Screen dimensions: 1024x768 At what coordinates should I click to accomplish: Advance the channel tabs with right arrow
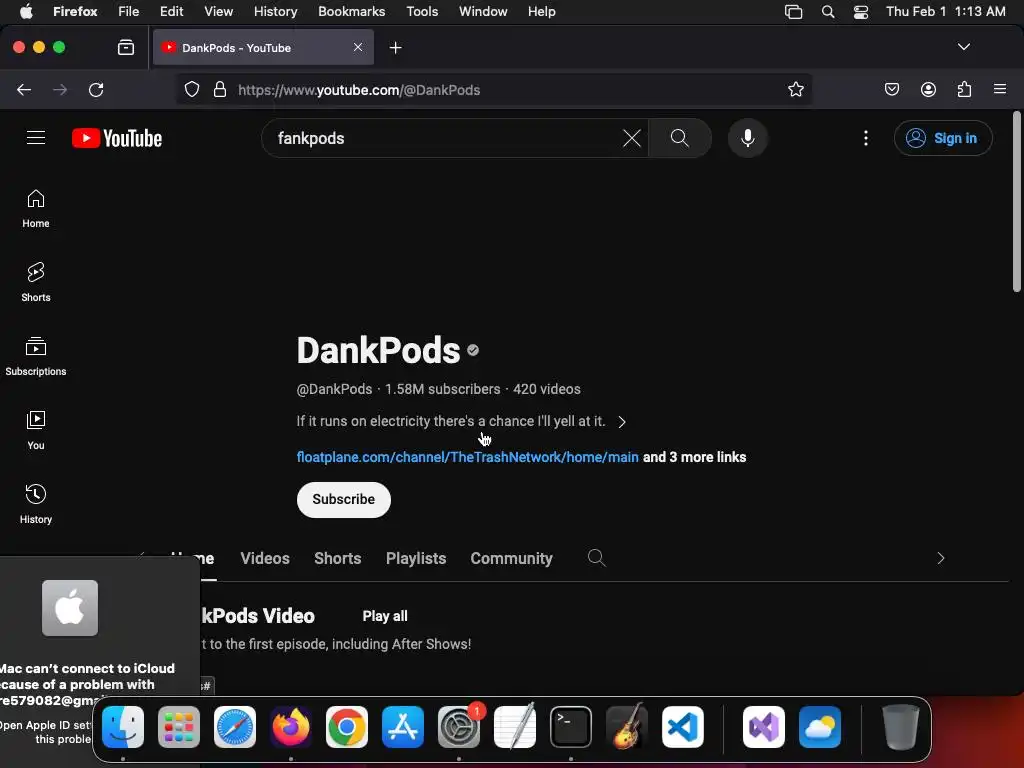tap(940, 558)
